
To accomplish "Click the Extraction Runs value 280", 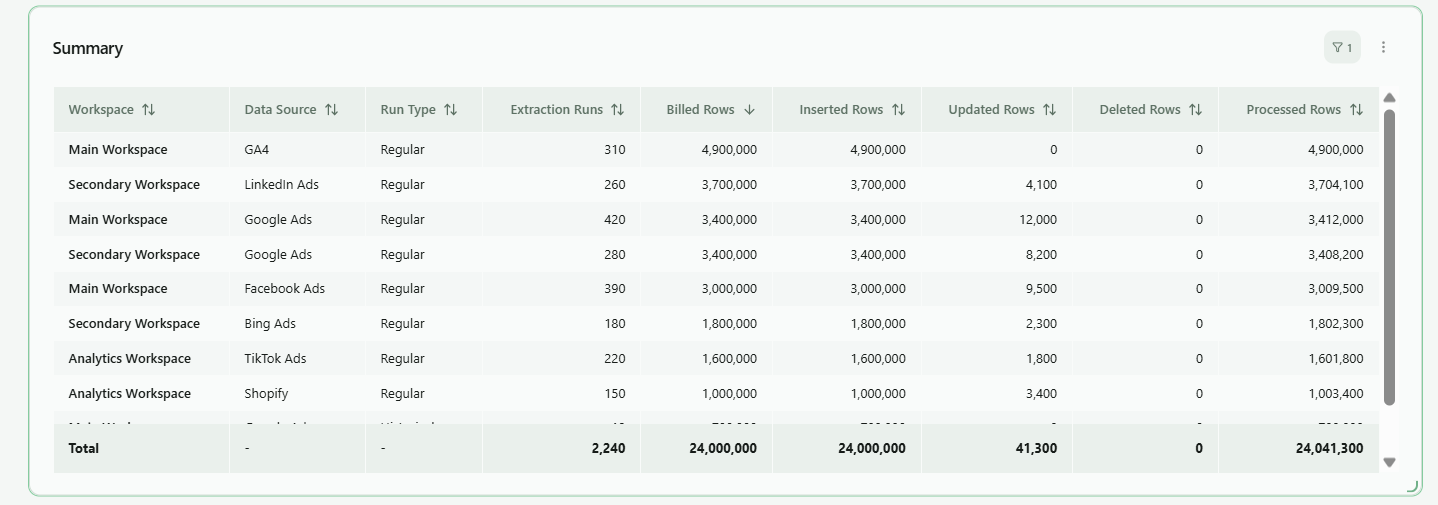I will click(x=615, y=255).
